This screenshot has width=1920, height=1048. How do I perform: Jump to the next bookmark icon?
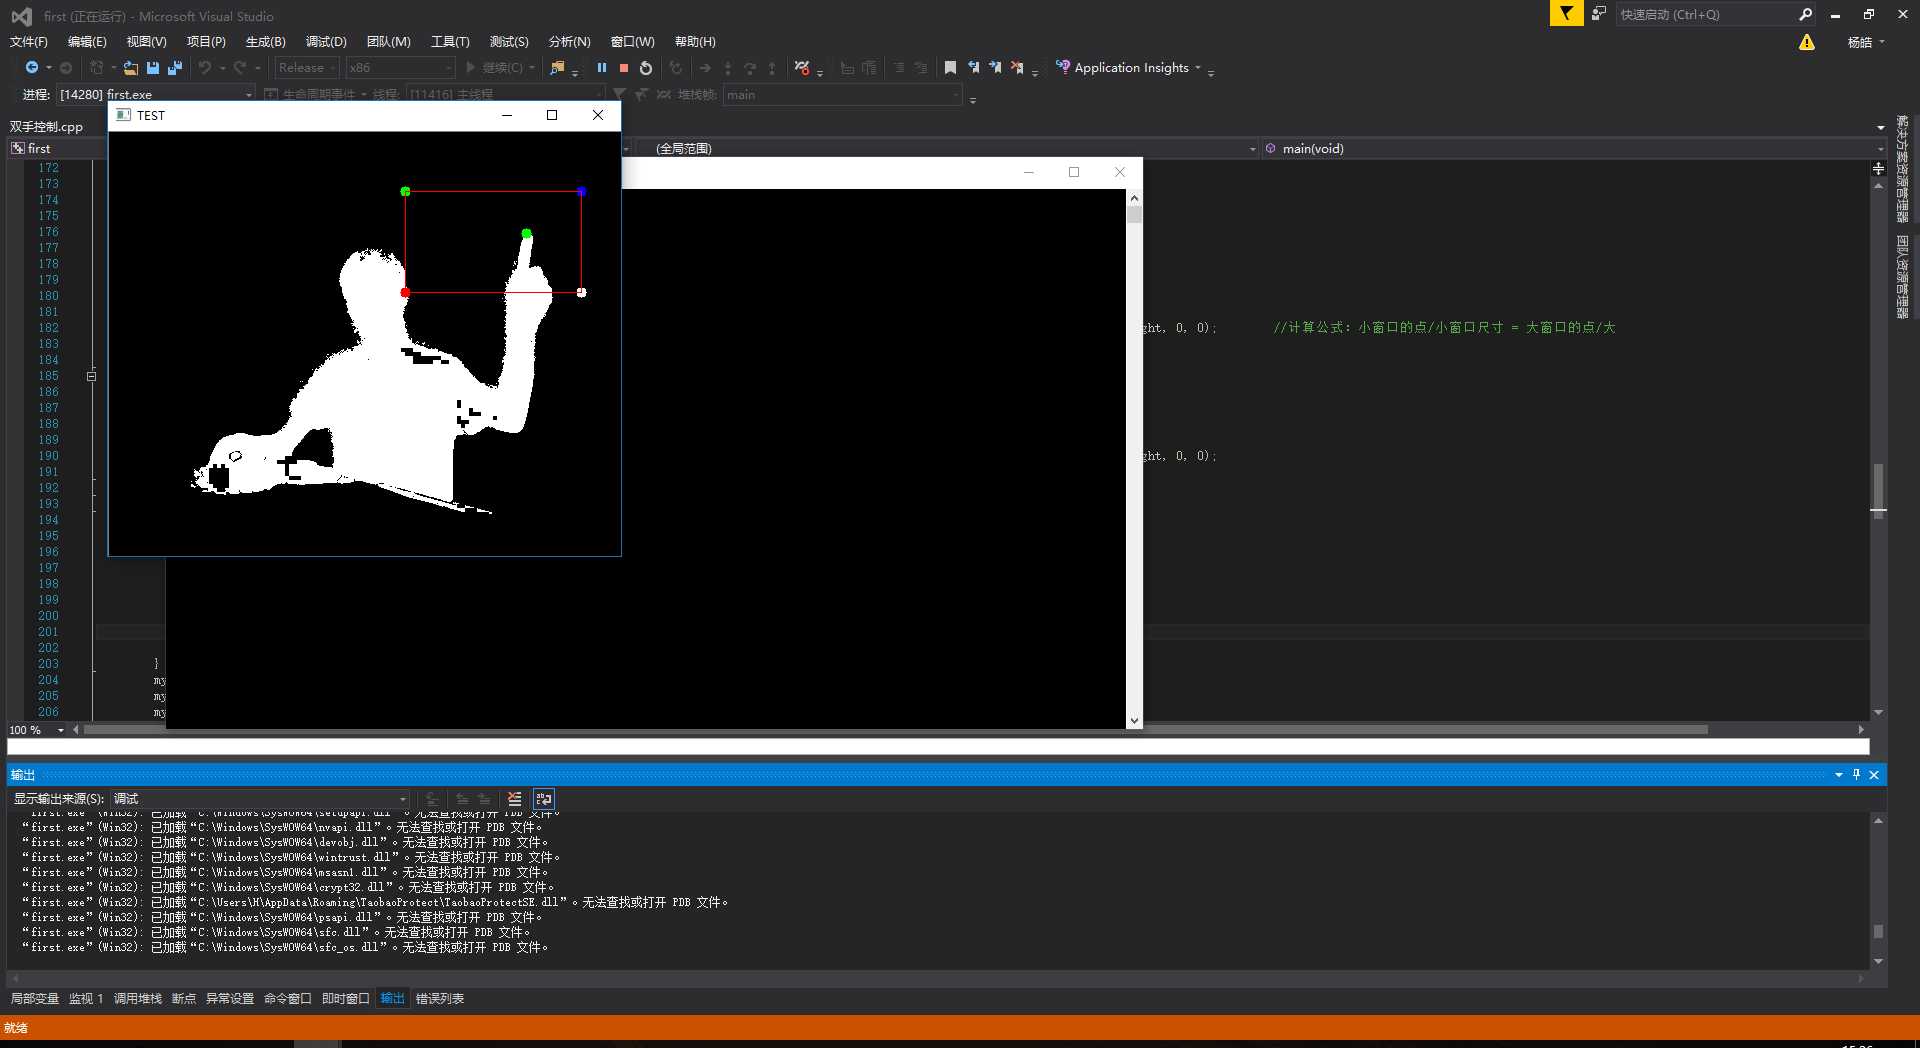click(995, 68)
